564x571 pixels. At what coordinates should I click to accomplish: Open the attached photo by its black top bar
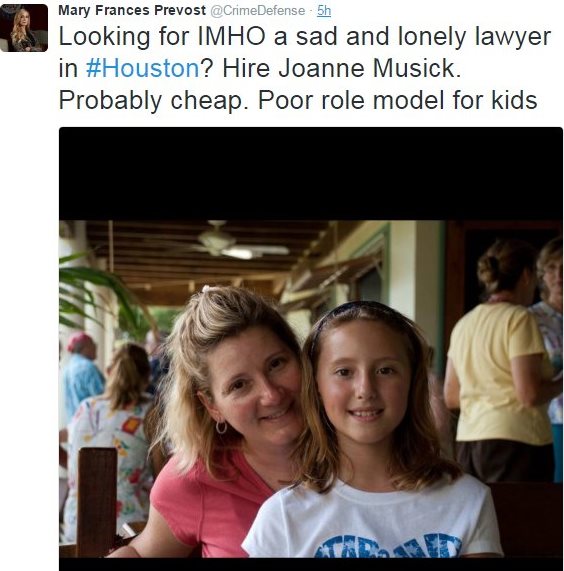click(x=311, y=173)
